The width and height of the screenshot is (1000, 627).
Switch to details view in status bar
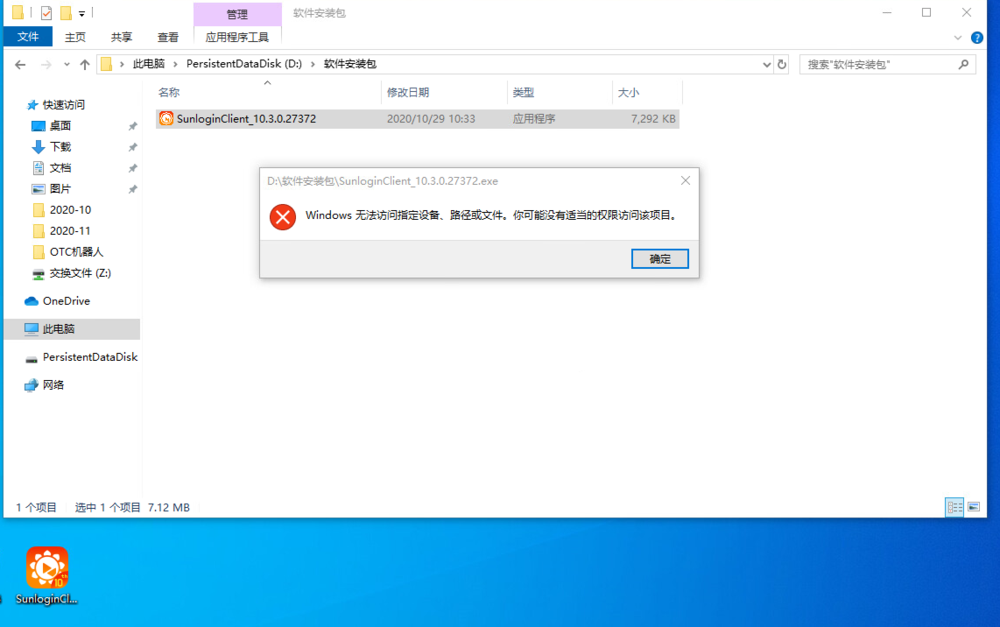(x=954, y=507)
